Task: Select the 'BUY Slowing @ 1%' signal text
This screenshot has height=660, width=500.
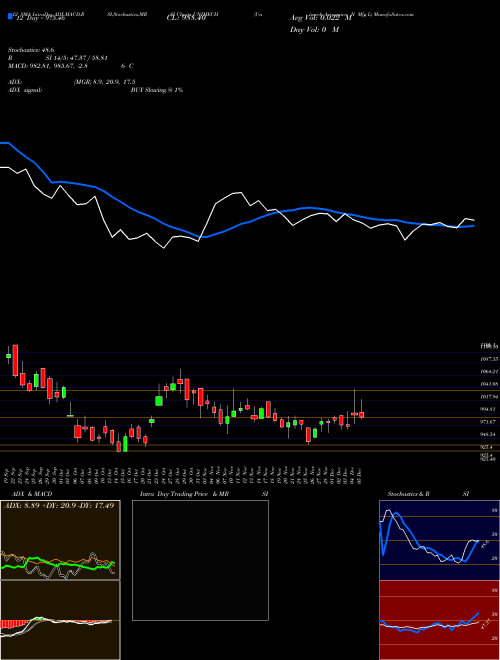Action: [157, 90]
